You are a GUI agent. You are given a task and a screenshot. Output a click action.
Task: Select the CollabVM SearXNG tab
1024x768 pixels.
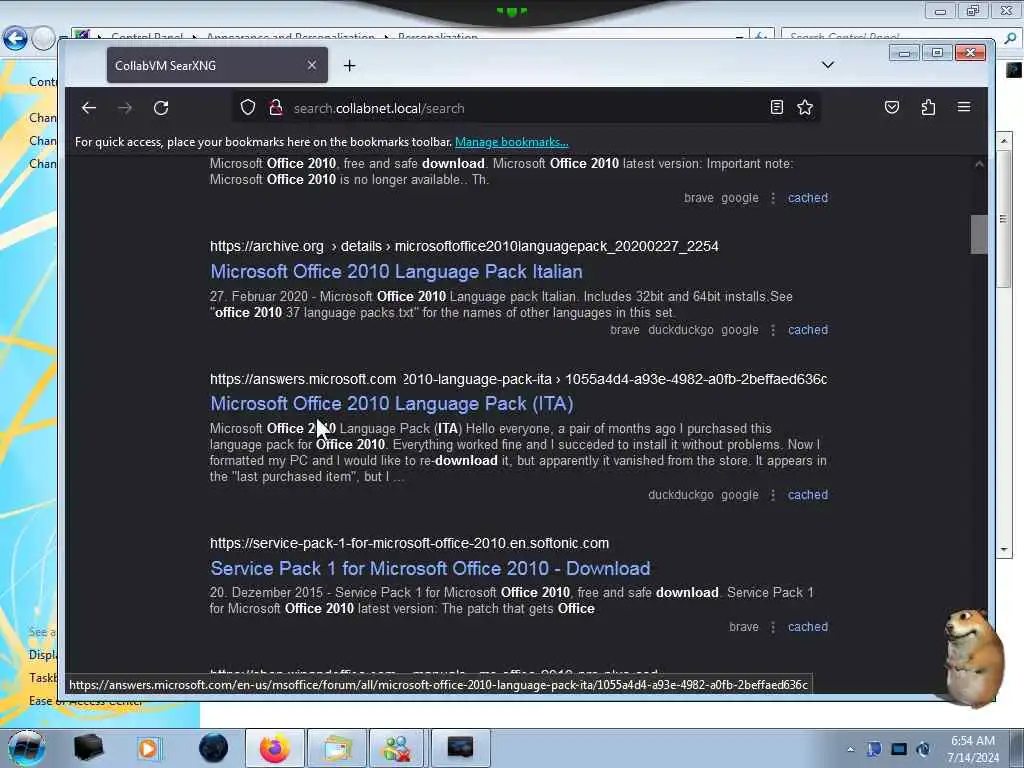(x=217, y=65)
